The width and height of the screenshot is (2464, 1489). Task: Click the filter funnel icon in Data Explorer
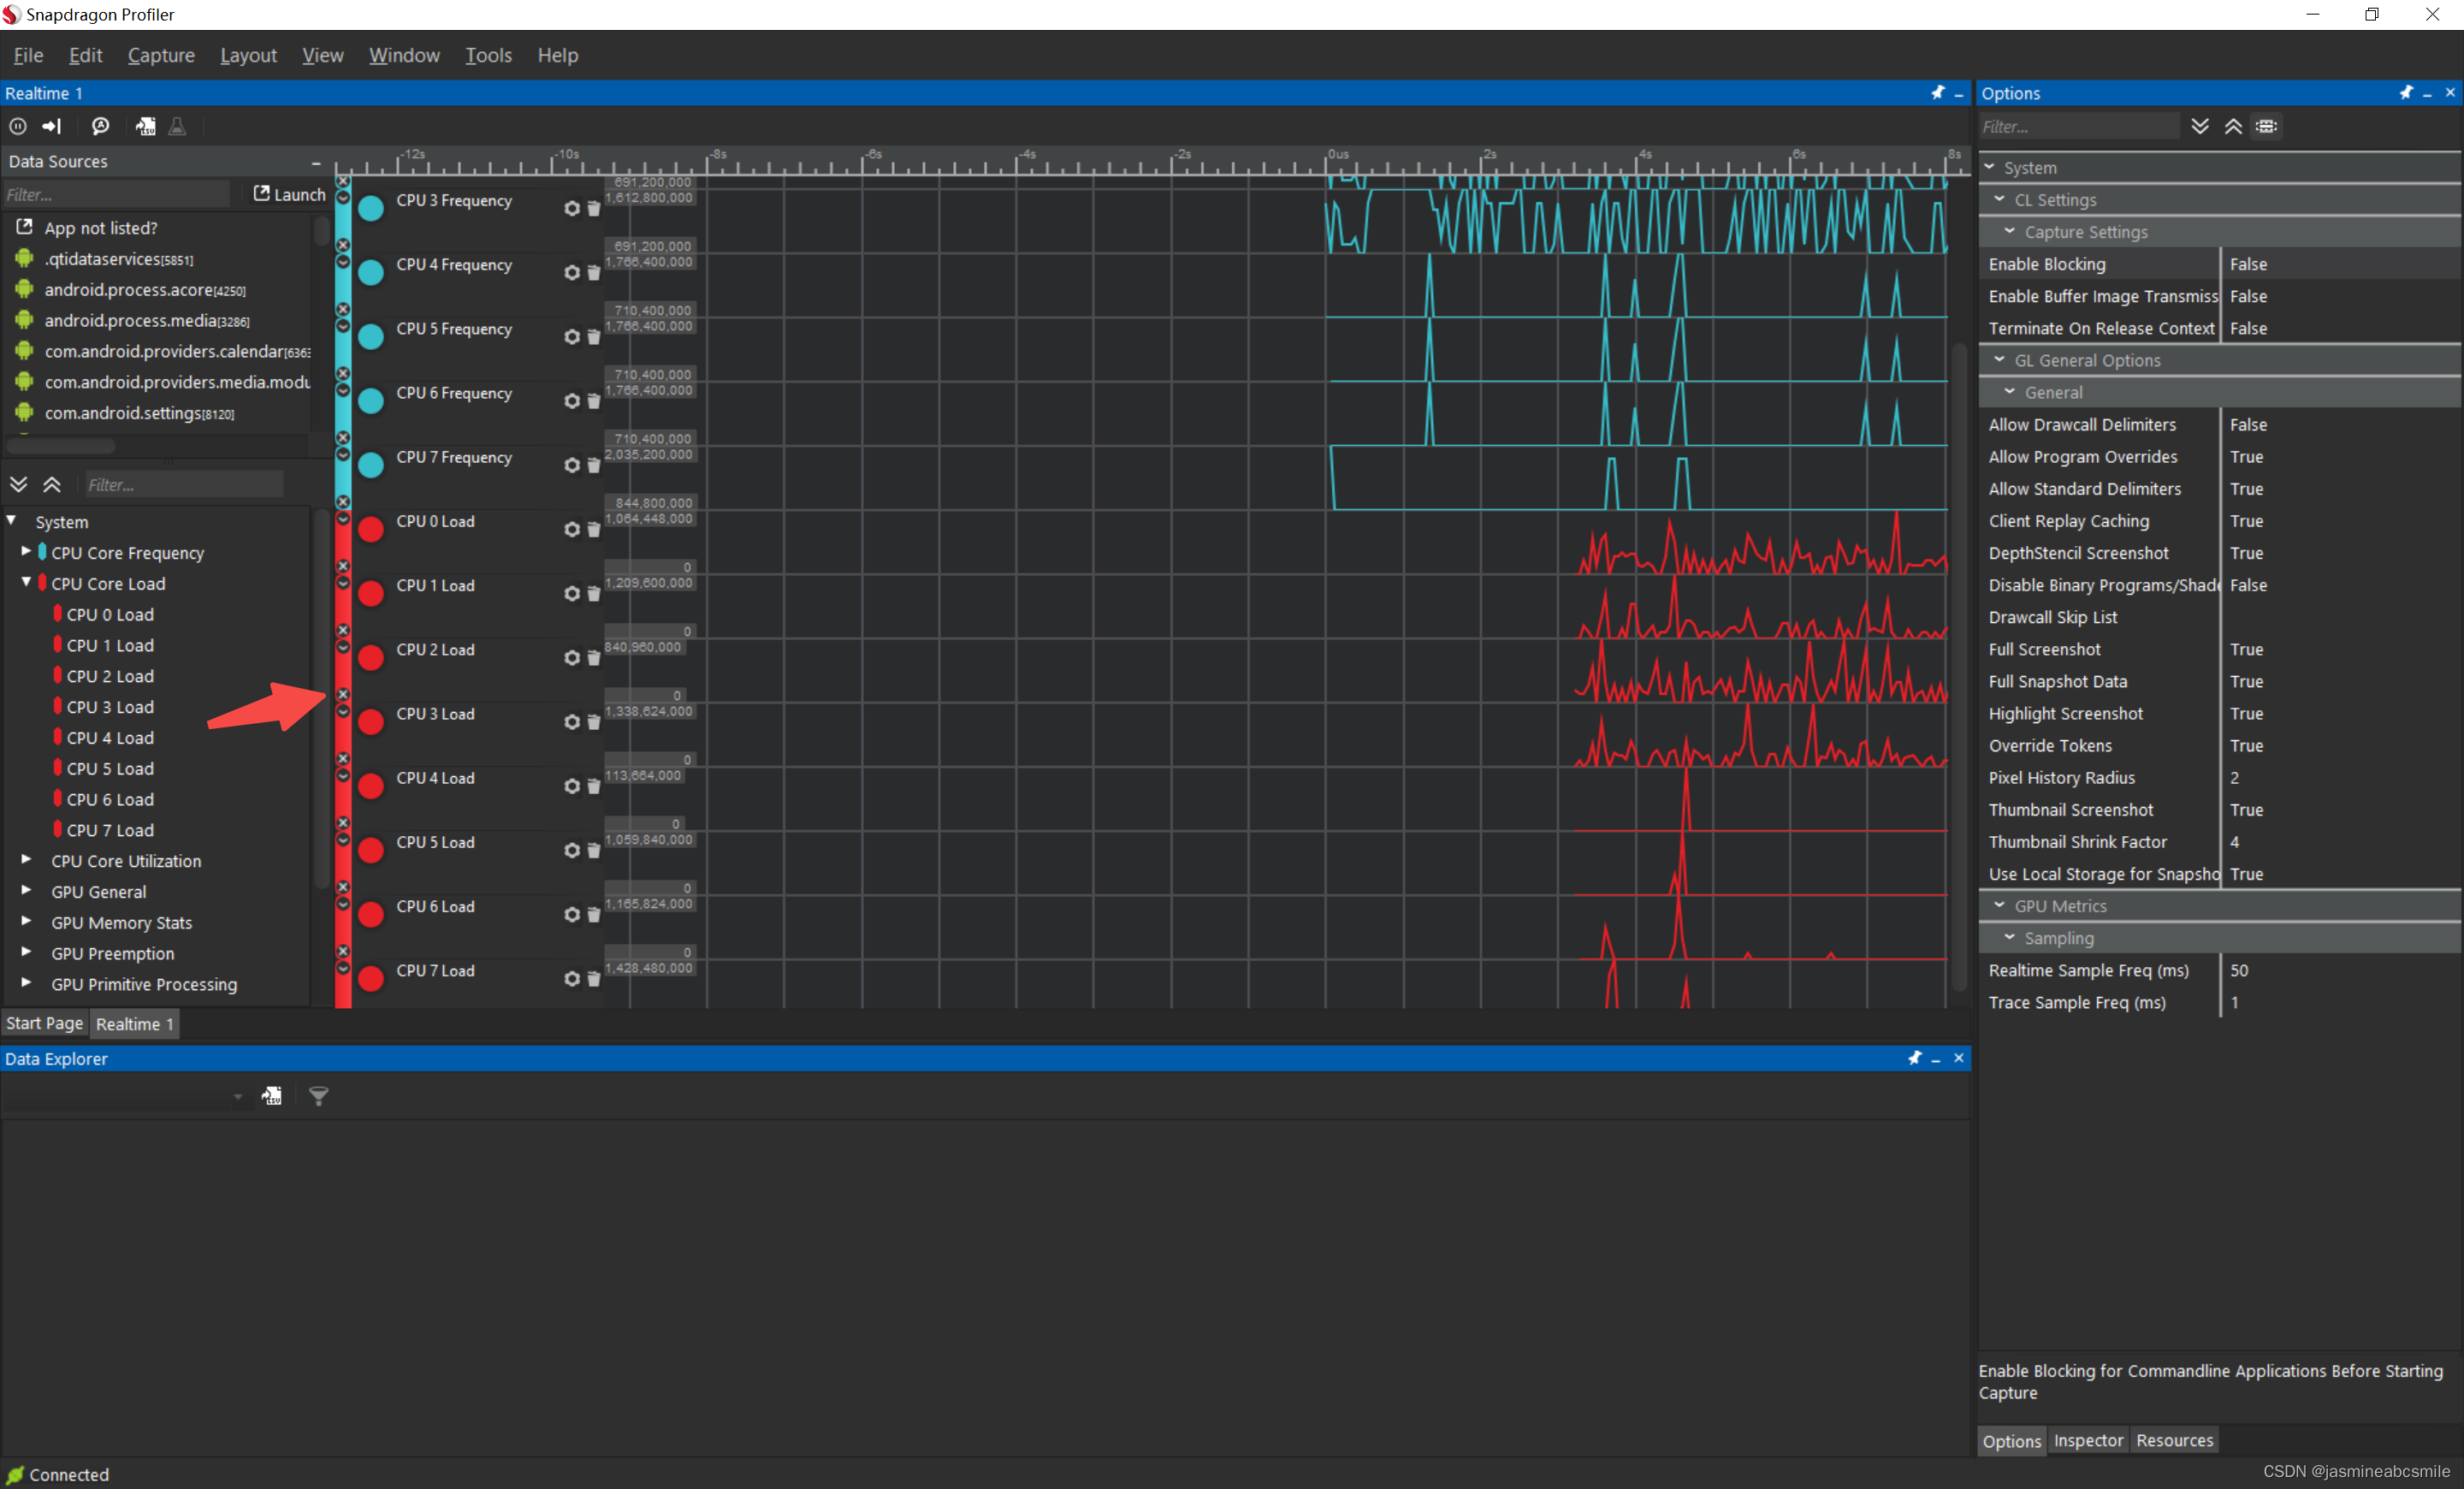[x=318, y=1096]
